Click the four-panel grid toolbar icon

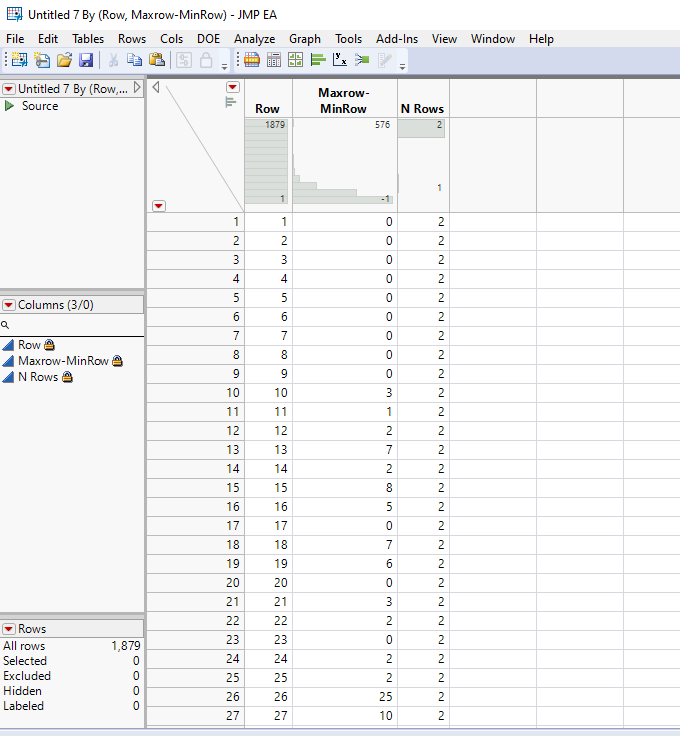296,60
